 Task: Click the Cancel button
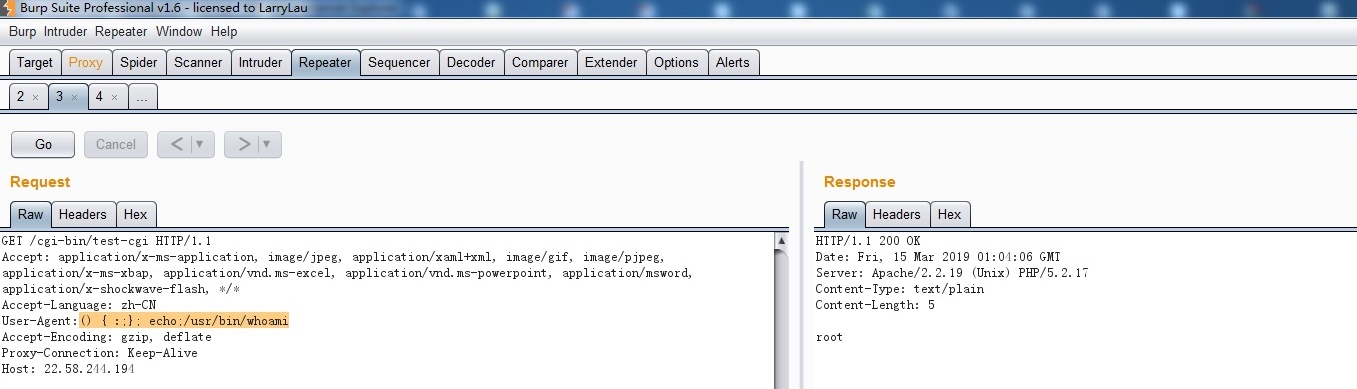click(116, 144)
